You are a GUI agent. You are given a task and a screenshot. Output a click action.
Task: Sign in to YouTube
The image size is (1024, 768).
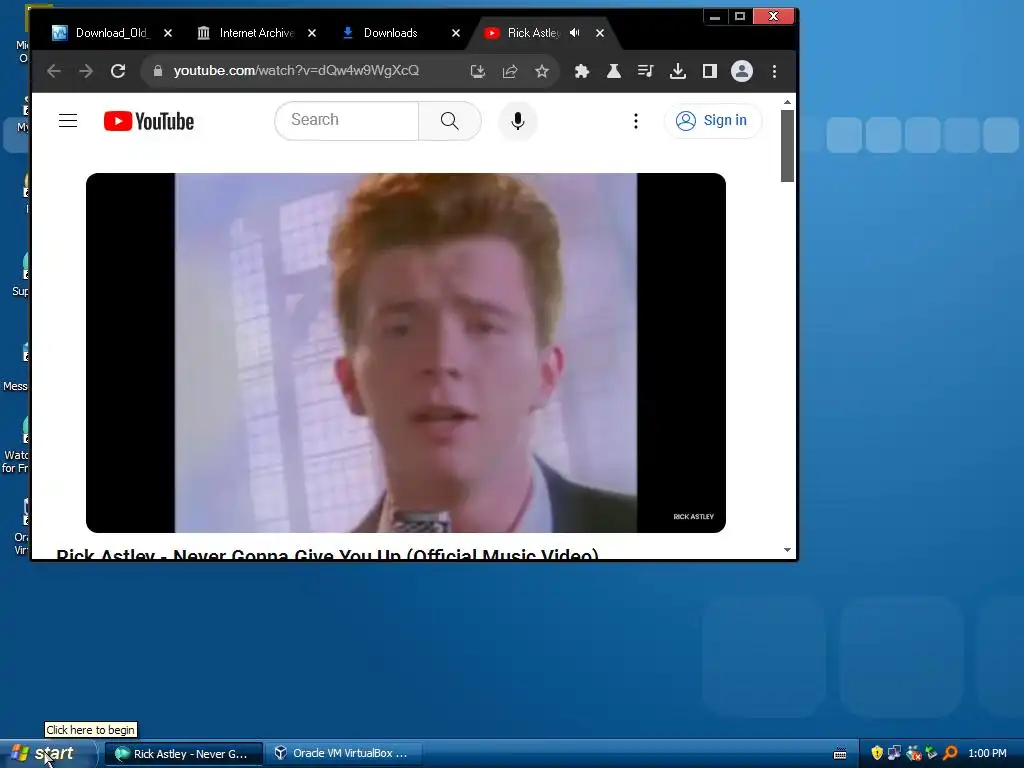click(x=712, y=121)
